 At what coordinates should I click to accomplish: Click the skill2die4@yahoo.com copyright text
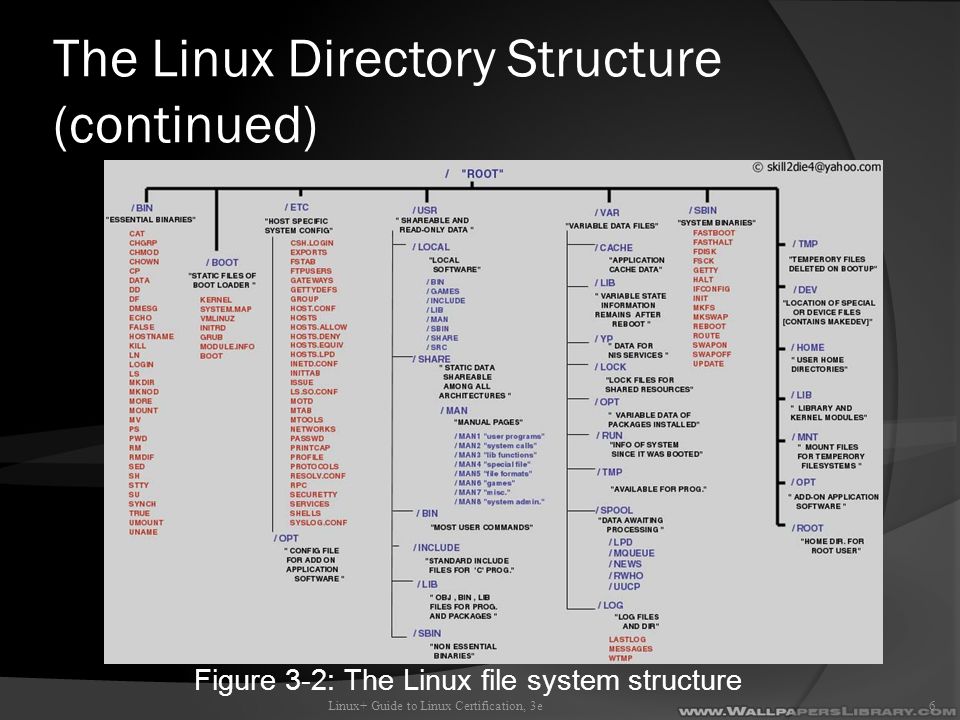(817, 167)
